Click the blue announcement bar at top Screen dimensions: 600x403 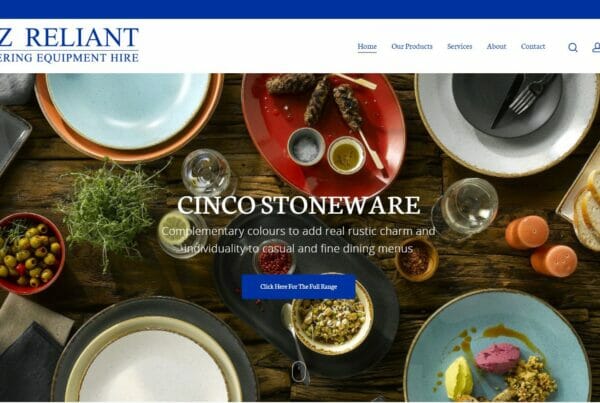click(x=300, y=9)
